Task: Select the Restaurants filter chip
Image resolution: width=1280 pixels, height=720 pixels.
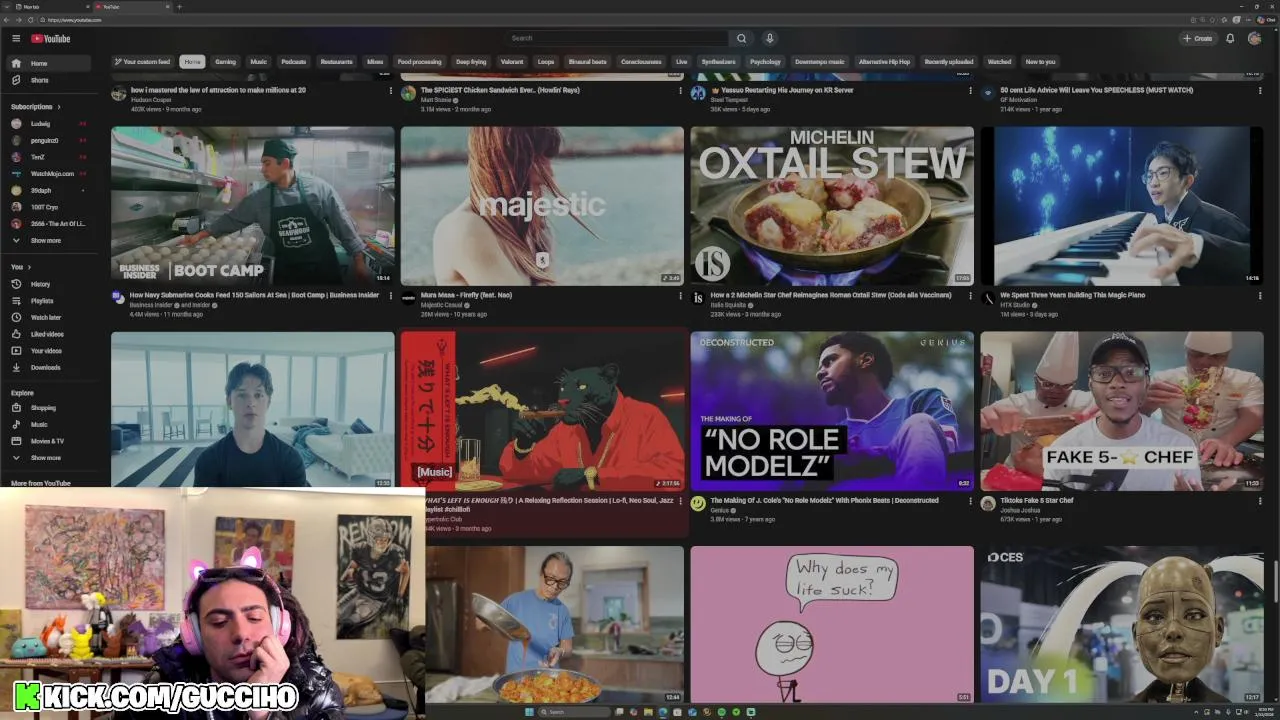Action: point(337,62)
